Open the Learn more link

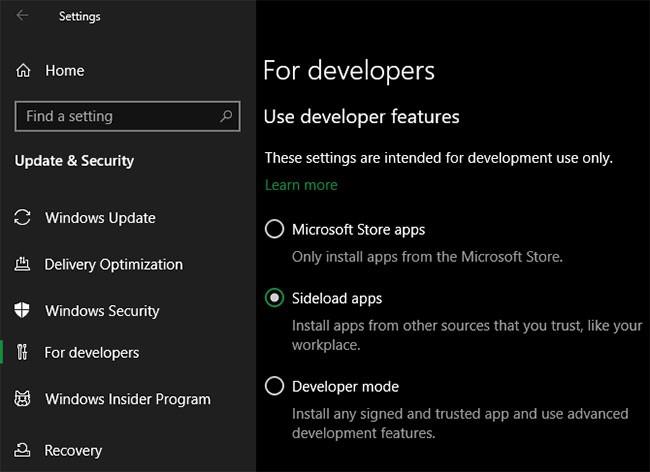(x=301, y=185)
